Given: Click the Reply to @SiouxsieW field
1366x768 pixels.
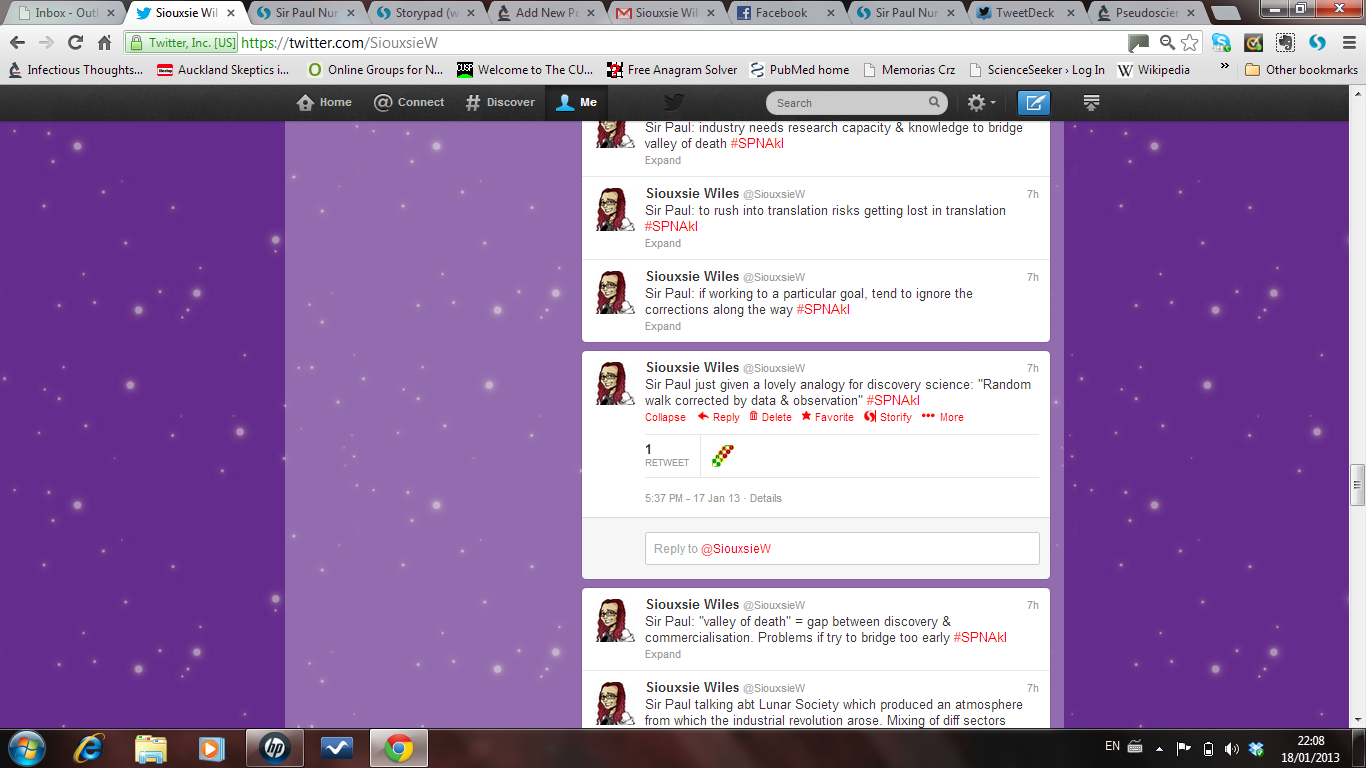Looking at the screenshot, I should (x=842, y=548).
